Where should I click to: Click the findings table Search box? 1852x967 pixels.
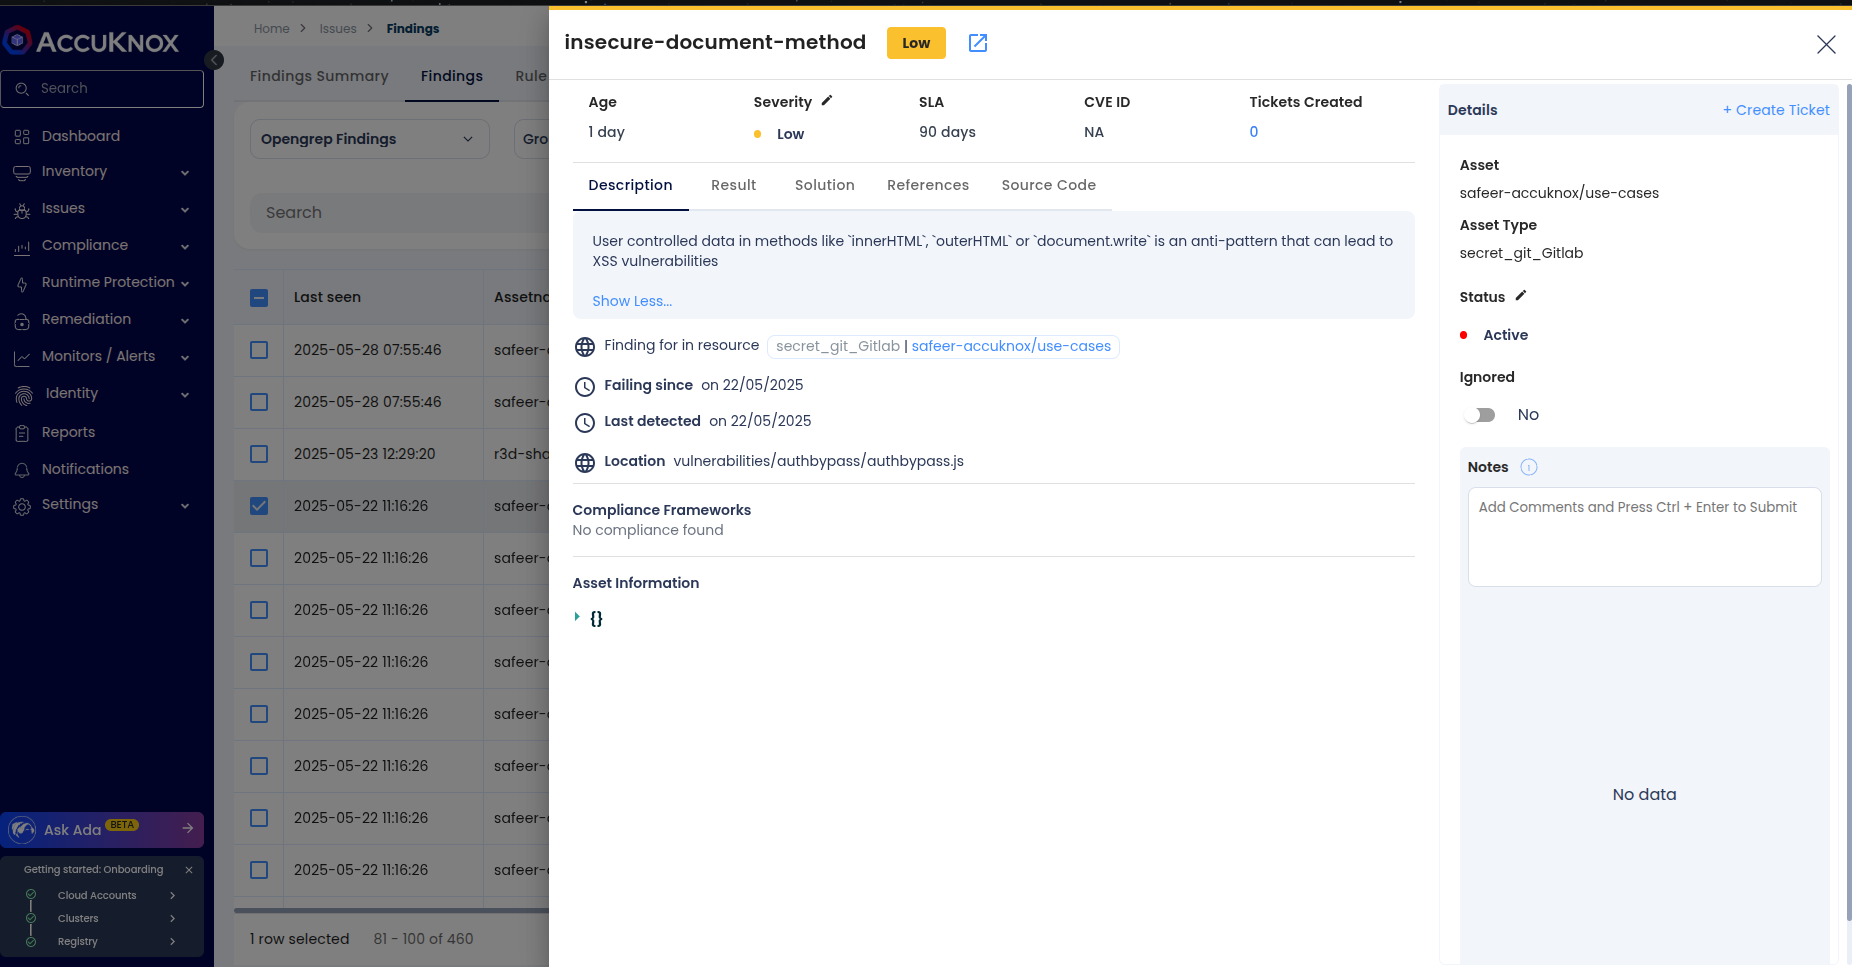(400, 213)
